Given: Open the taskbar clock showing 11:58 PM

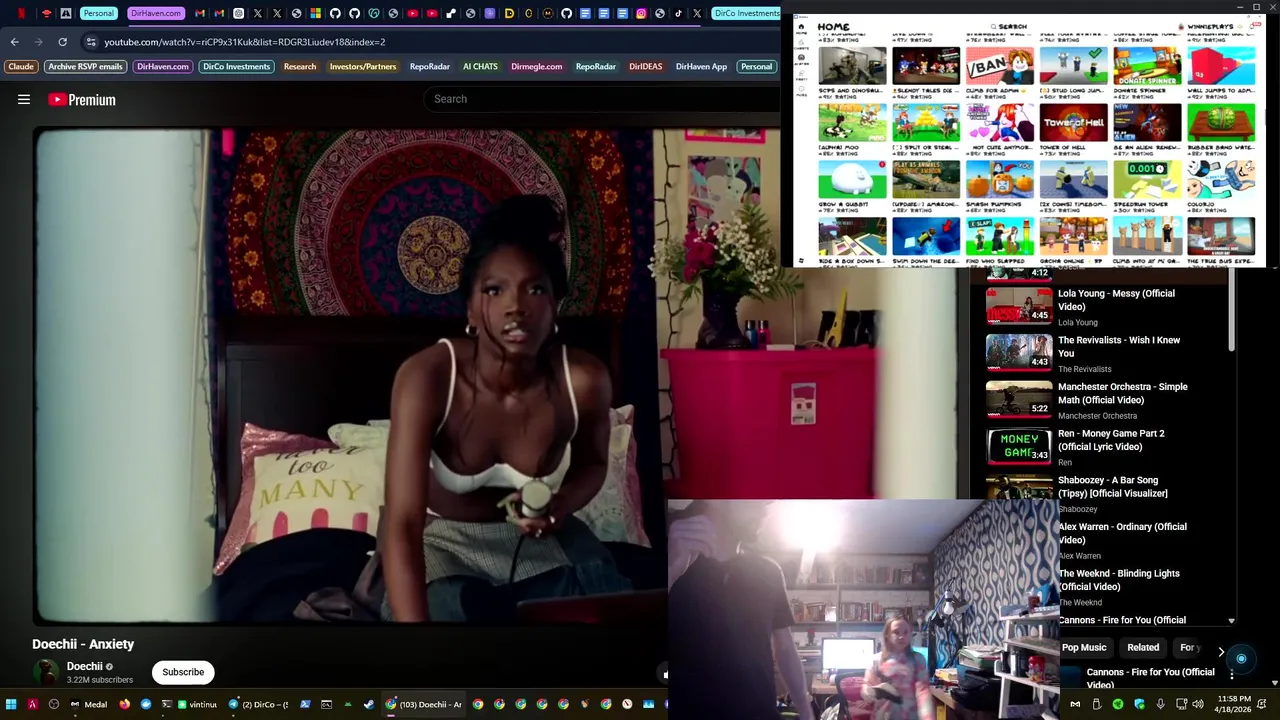Looking at the screenshot, I should click(1233, 704).
